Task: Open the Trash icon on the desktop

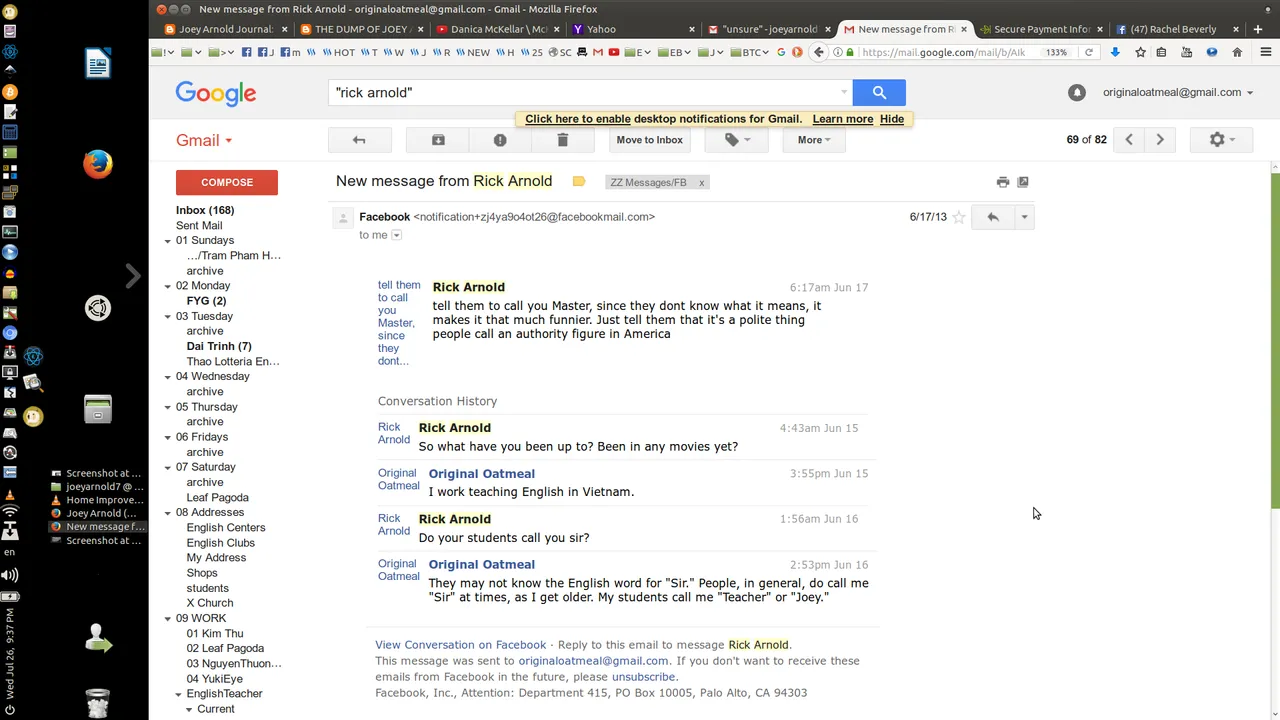Action: [x=97, y=703]
